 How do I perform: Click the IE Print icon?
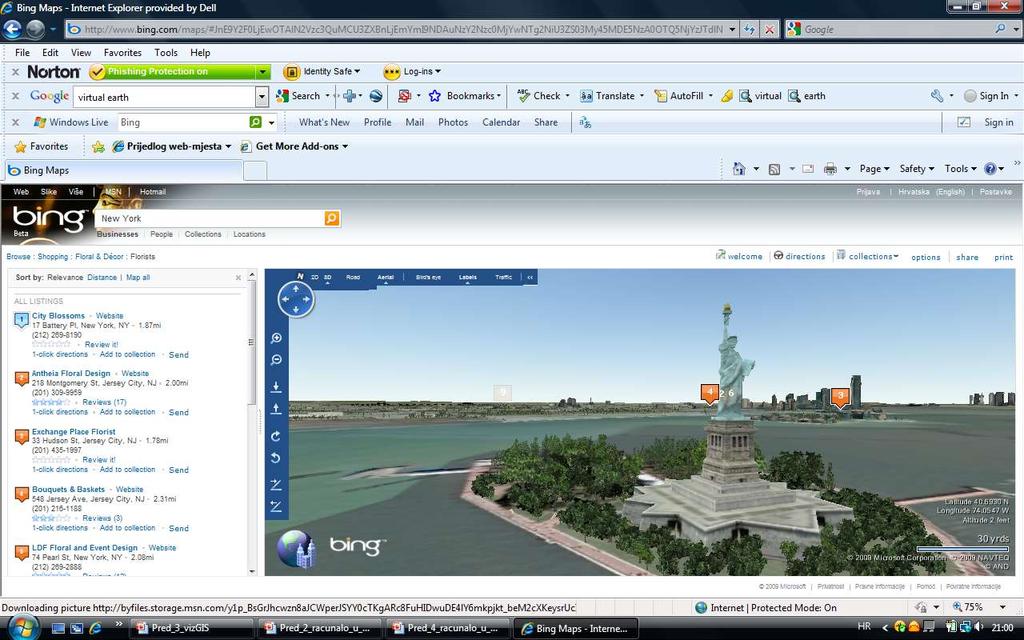tap(830, 169)
